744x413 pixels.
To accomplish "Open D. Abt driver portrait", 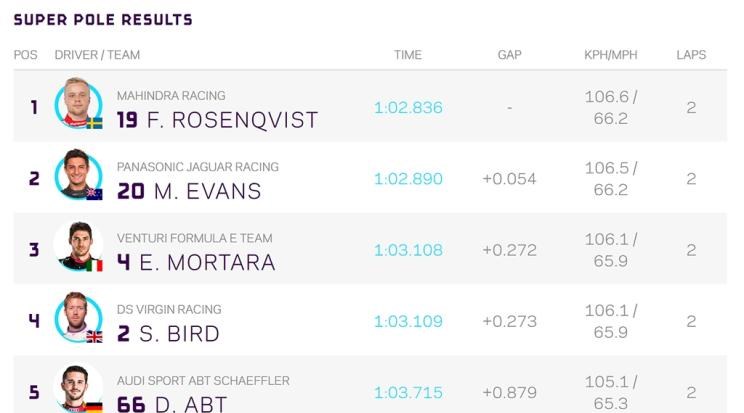I will pos(78,388).
